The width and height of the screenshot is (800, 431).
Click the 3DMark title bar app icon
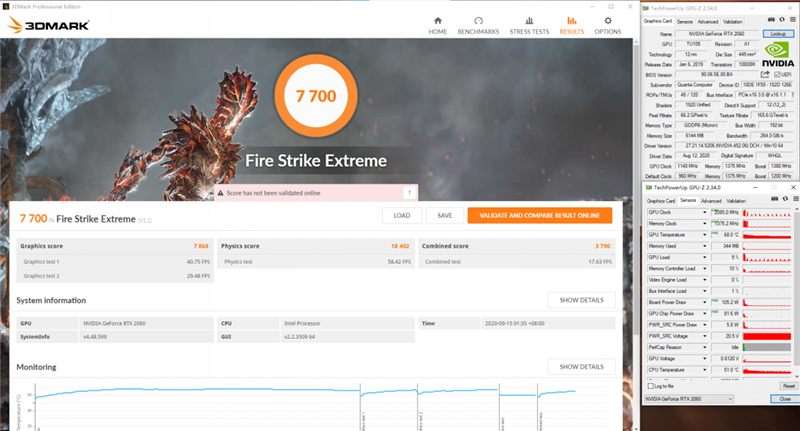(6, 7)
